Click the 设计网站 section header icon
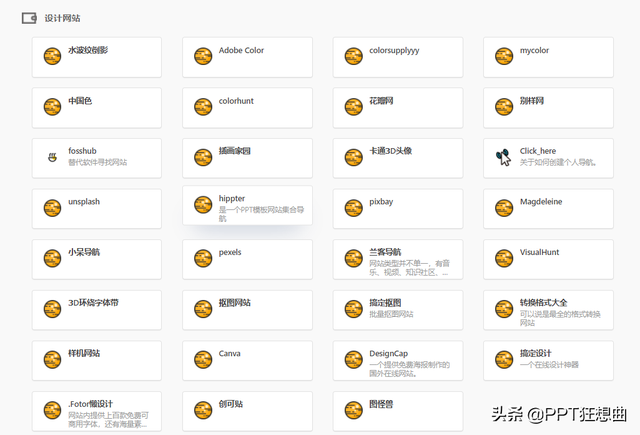This screenshot has width=640, height=435. 29,18
